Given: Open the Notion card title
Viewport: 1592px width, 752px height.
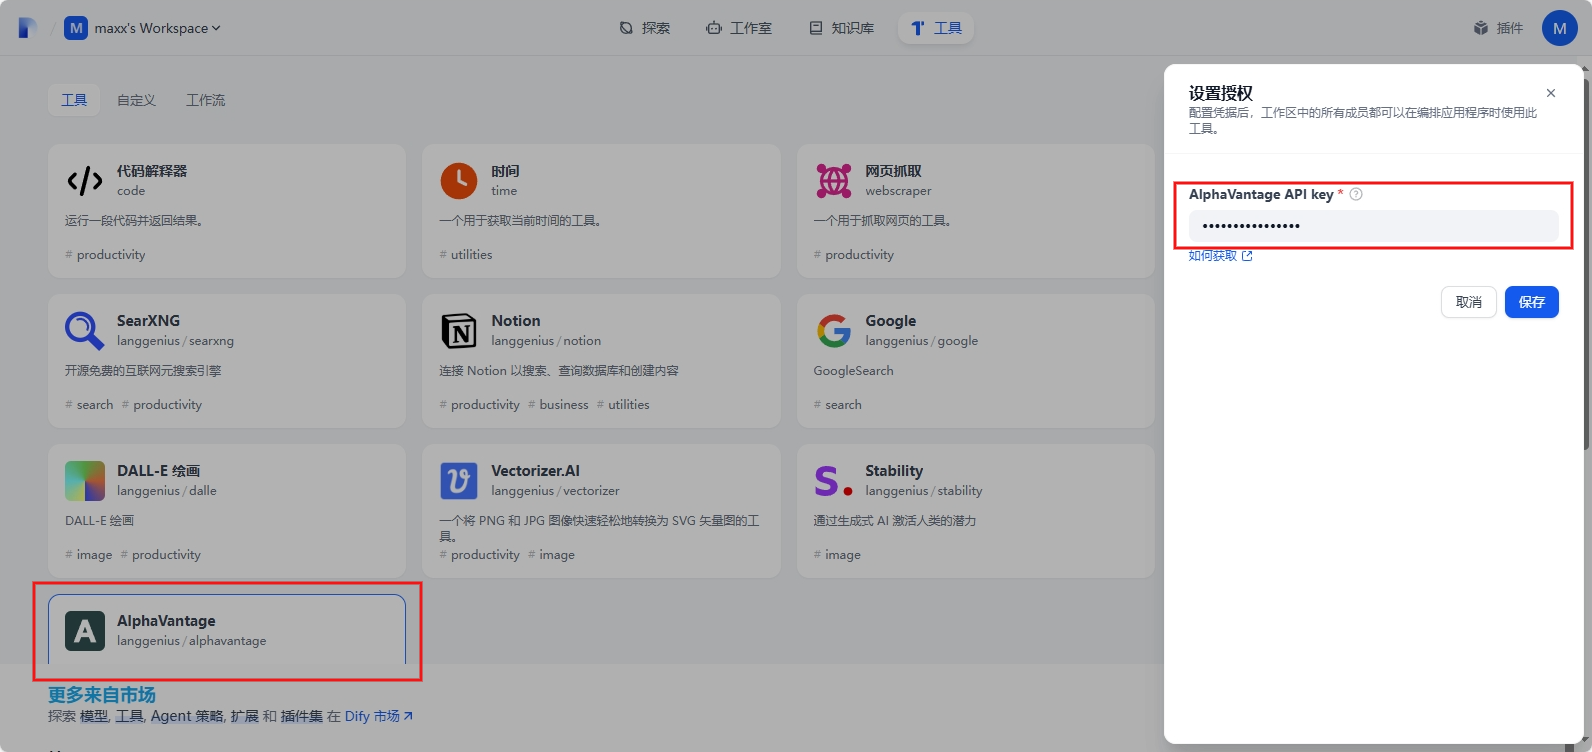Looking at the screenshot, I should pyautogui.click(x=516, y=321).
